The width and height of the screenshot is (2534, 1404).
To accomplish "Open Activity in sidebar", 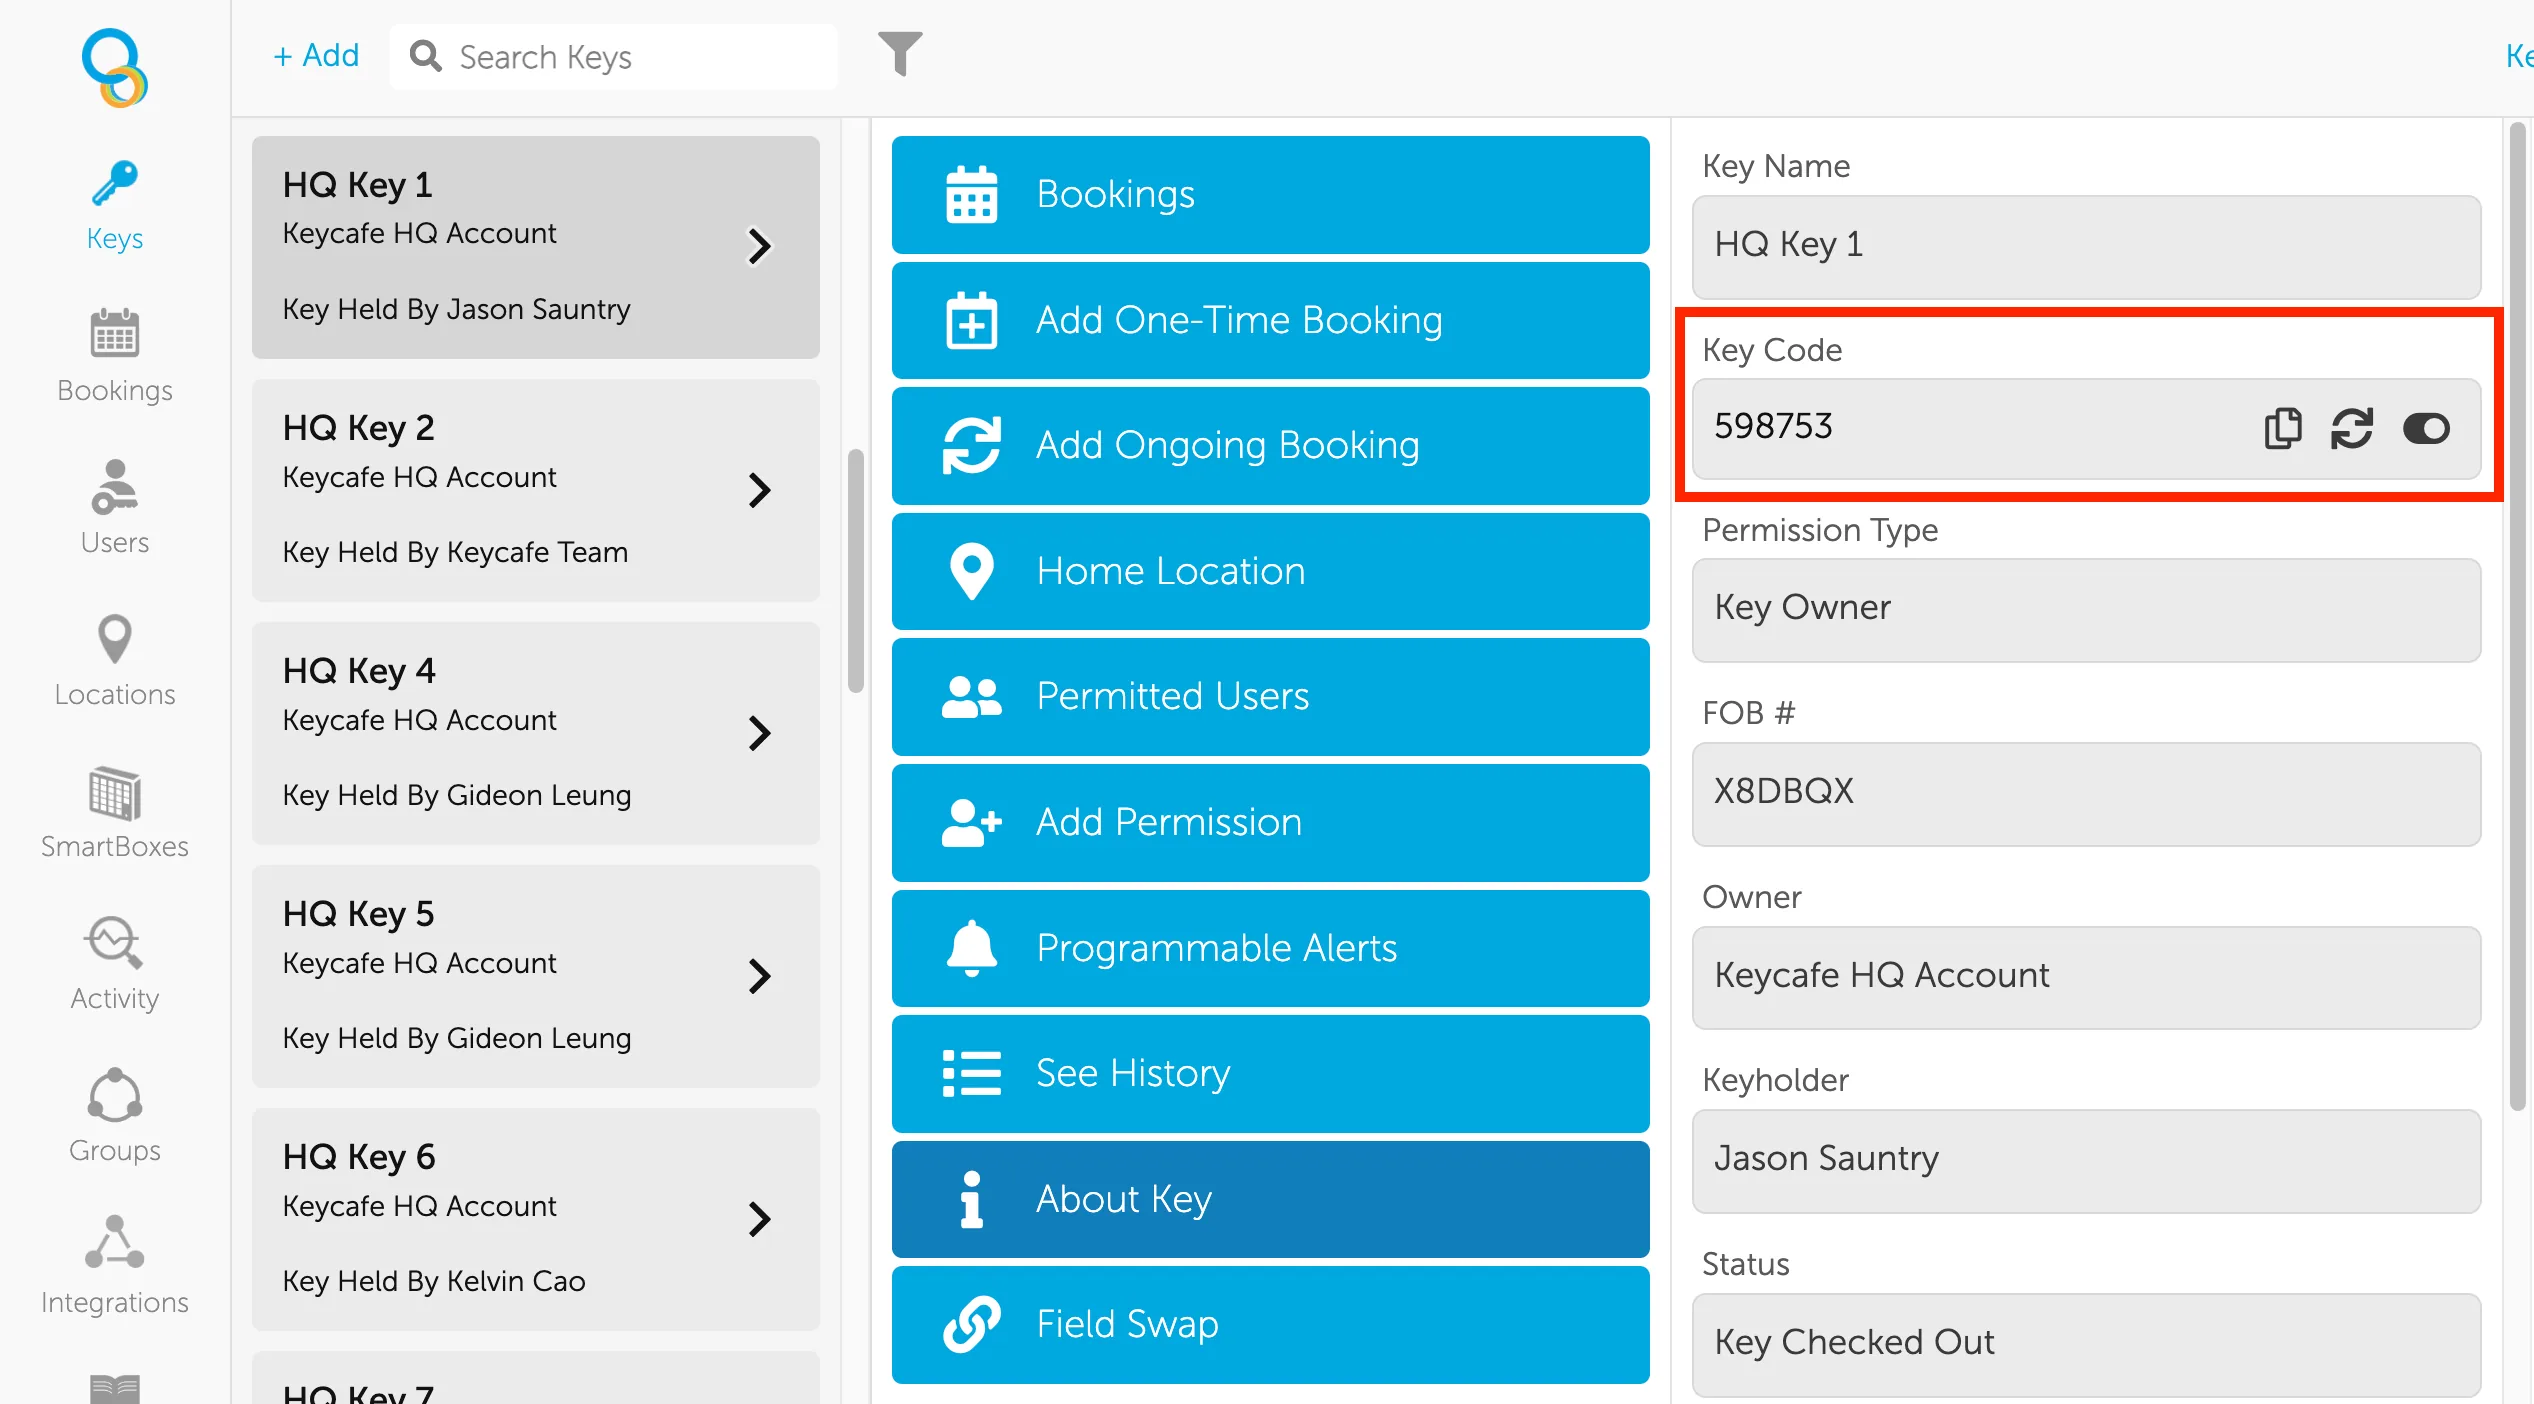I will coord(115,965).
